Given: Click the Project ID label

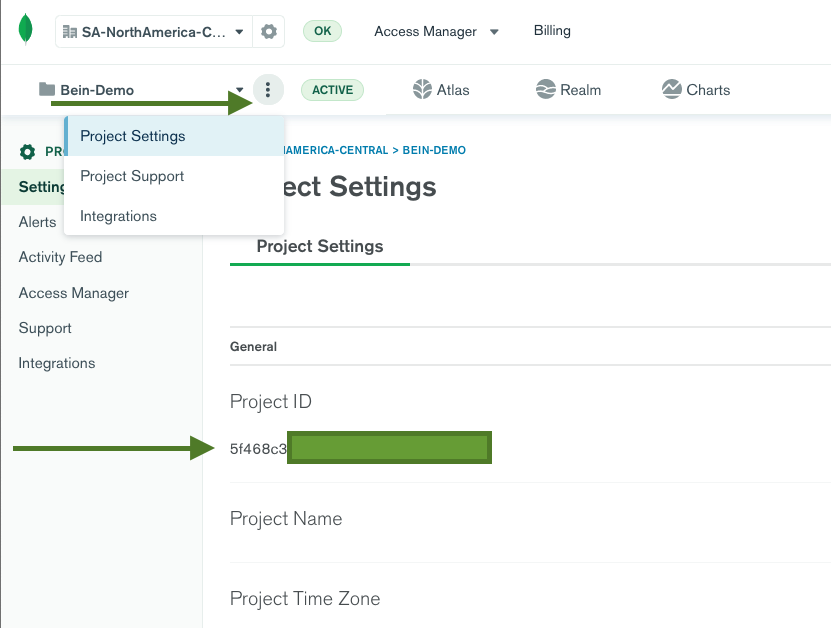Looking at the screenshot, I should coord(271,401).
